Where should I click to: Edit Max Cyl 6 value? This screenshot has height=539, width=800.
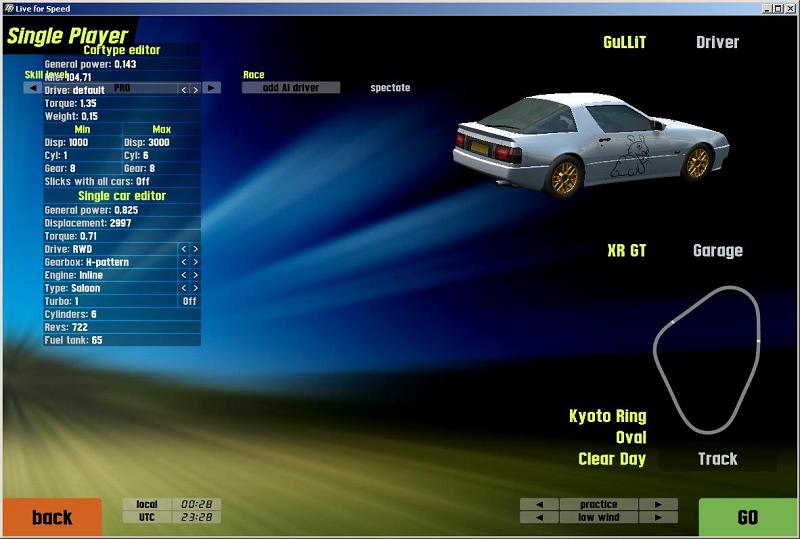pos(161,155)
